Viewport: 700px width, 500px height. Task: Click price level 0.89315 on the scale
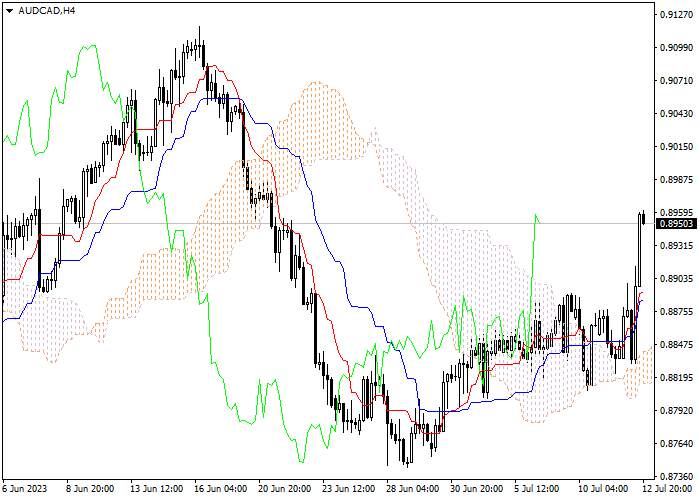678,246
